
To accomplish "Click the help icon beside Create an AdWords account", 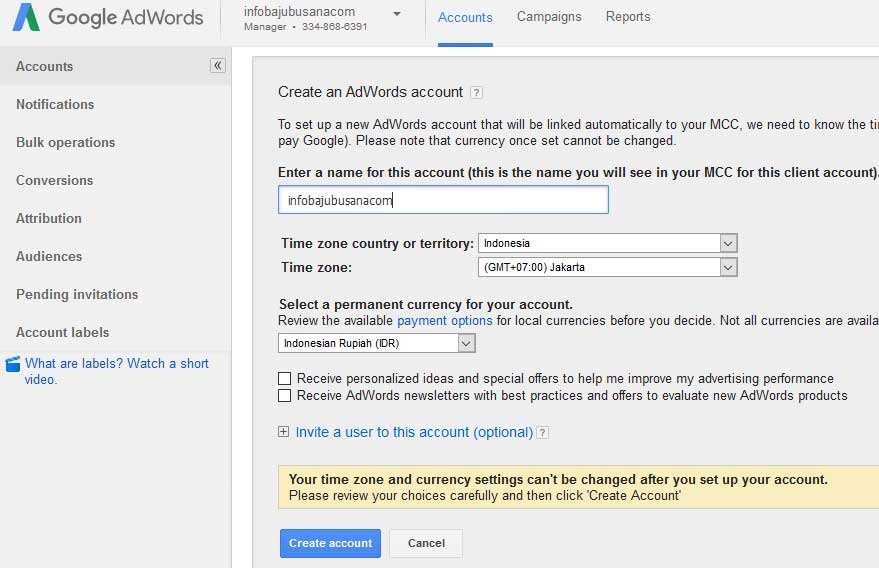I will pyautogui.click(x=476, y=93).
